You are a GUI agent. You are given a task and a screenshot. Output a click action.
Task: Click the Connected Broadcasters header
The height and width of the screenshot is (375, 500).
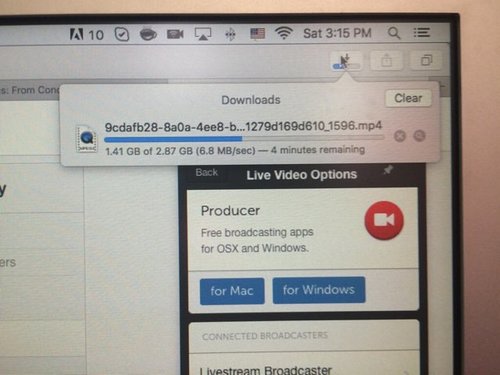click(265, 336)
